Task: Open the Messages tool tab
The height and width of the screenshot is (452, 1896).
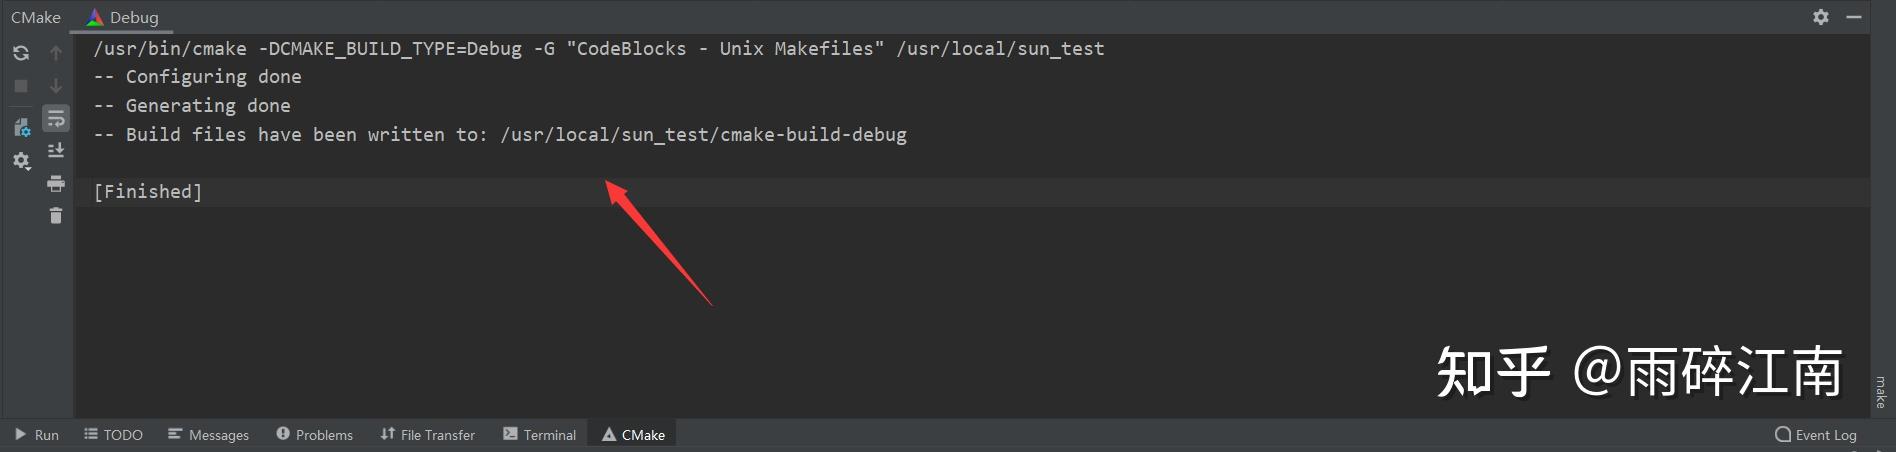Action: (208, 435)
